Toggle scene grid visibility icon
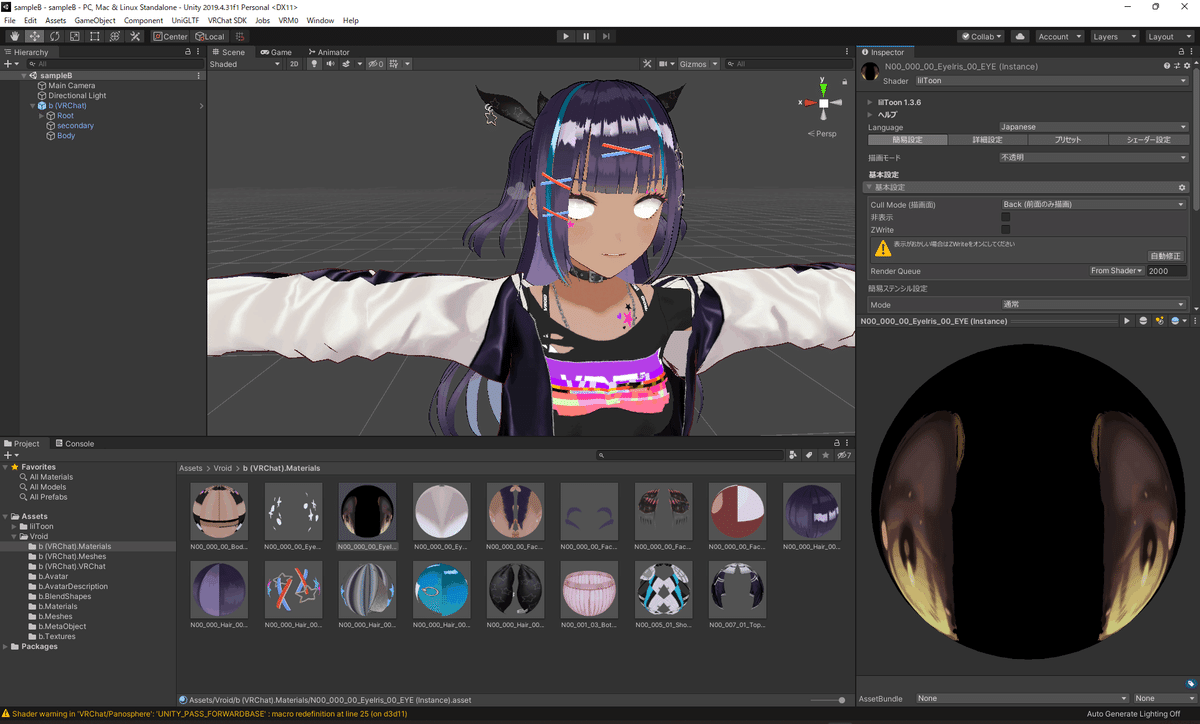Image resolution: width=1200 pixels, height=724 pixels. (395, 64)
